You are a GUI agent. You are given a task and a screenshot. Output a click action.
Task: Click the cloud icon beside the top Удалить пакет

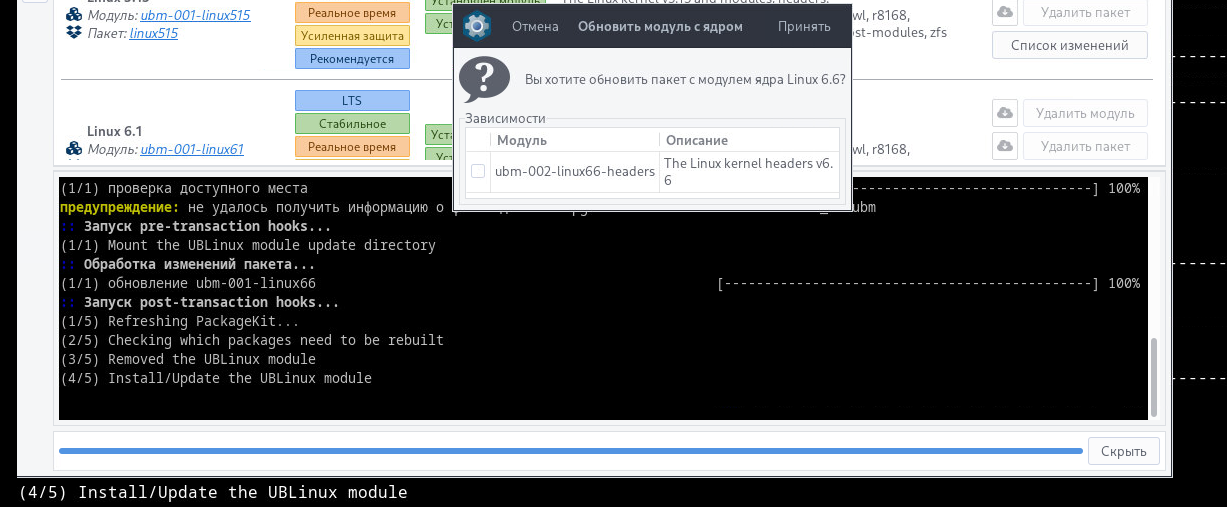coord(1005,13)
